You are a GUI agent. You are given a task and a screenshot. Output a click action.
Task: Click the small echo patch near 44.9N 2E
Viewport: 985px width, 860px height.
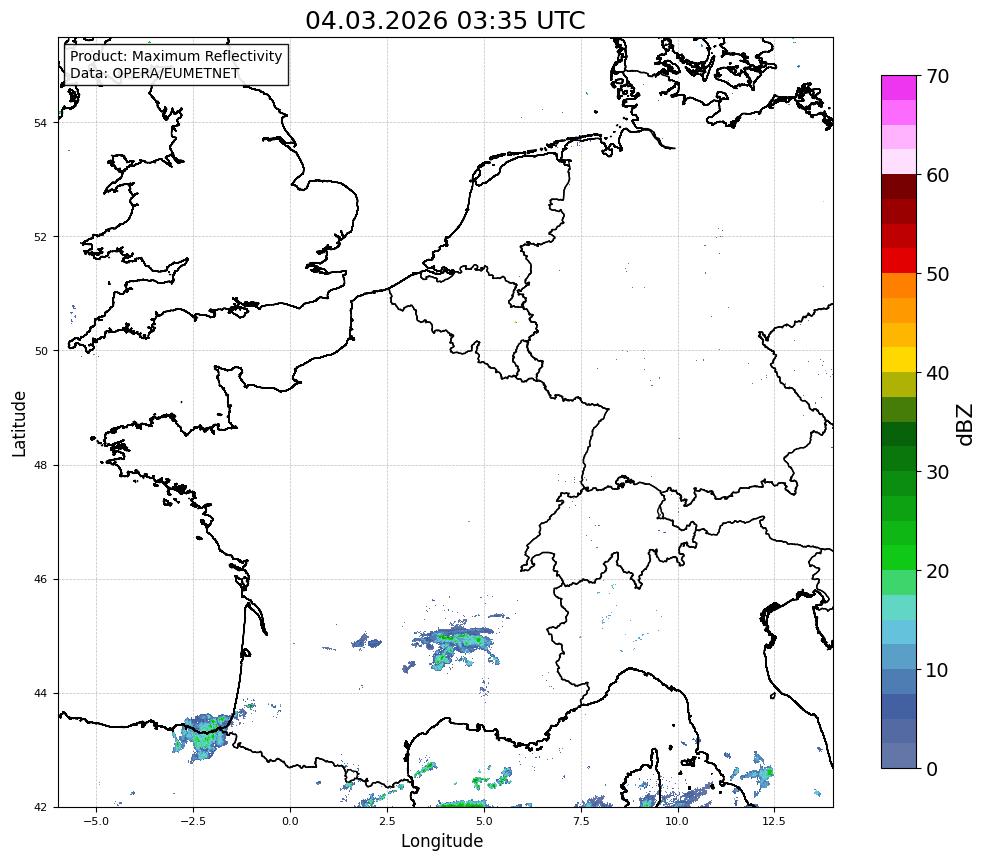[366, 641]
